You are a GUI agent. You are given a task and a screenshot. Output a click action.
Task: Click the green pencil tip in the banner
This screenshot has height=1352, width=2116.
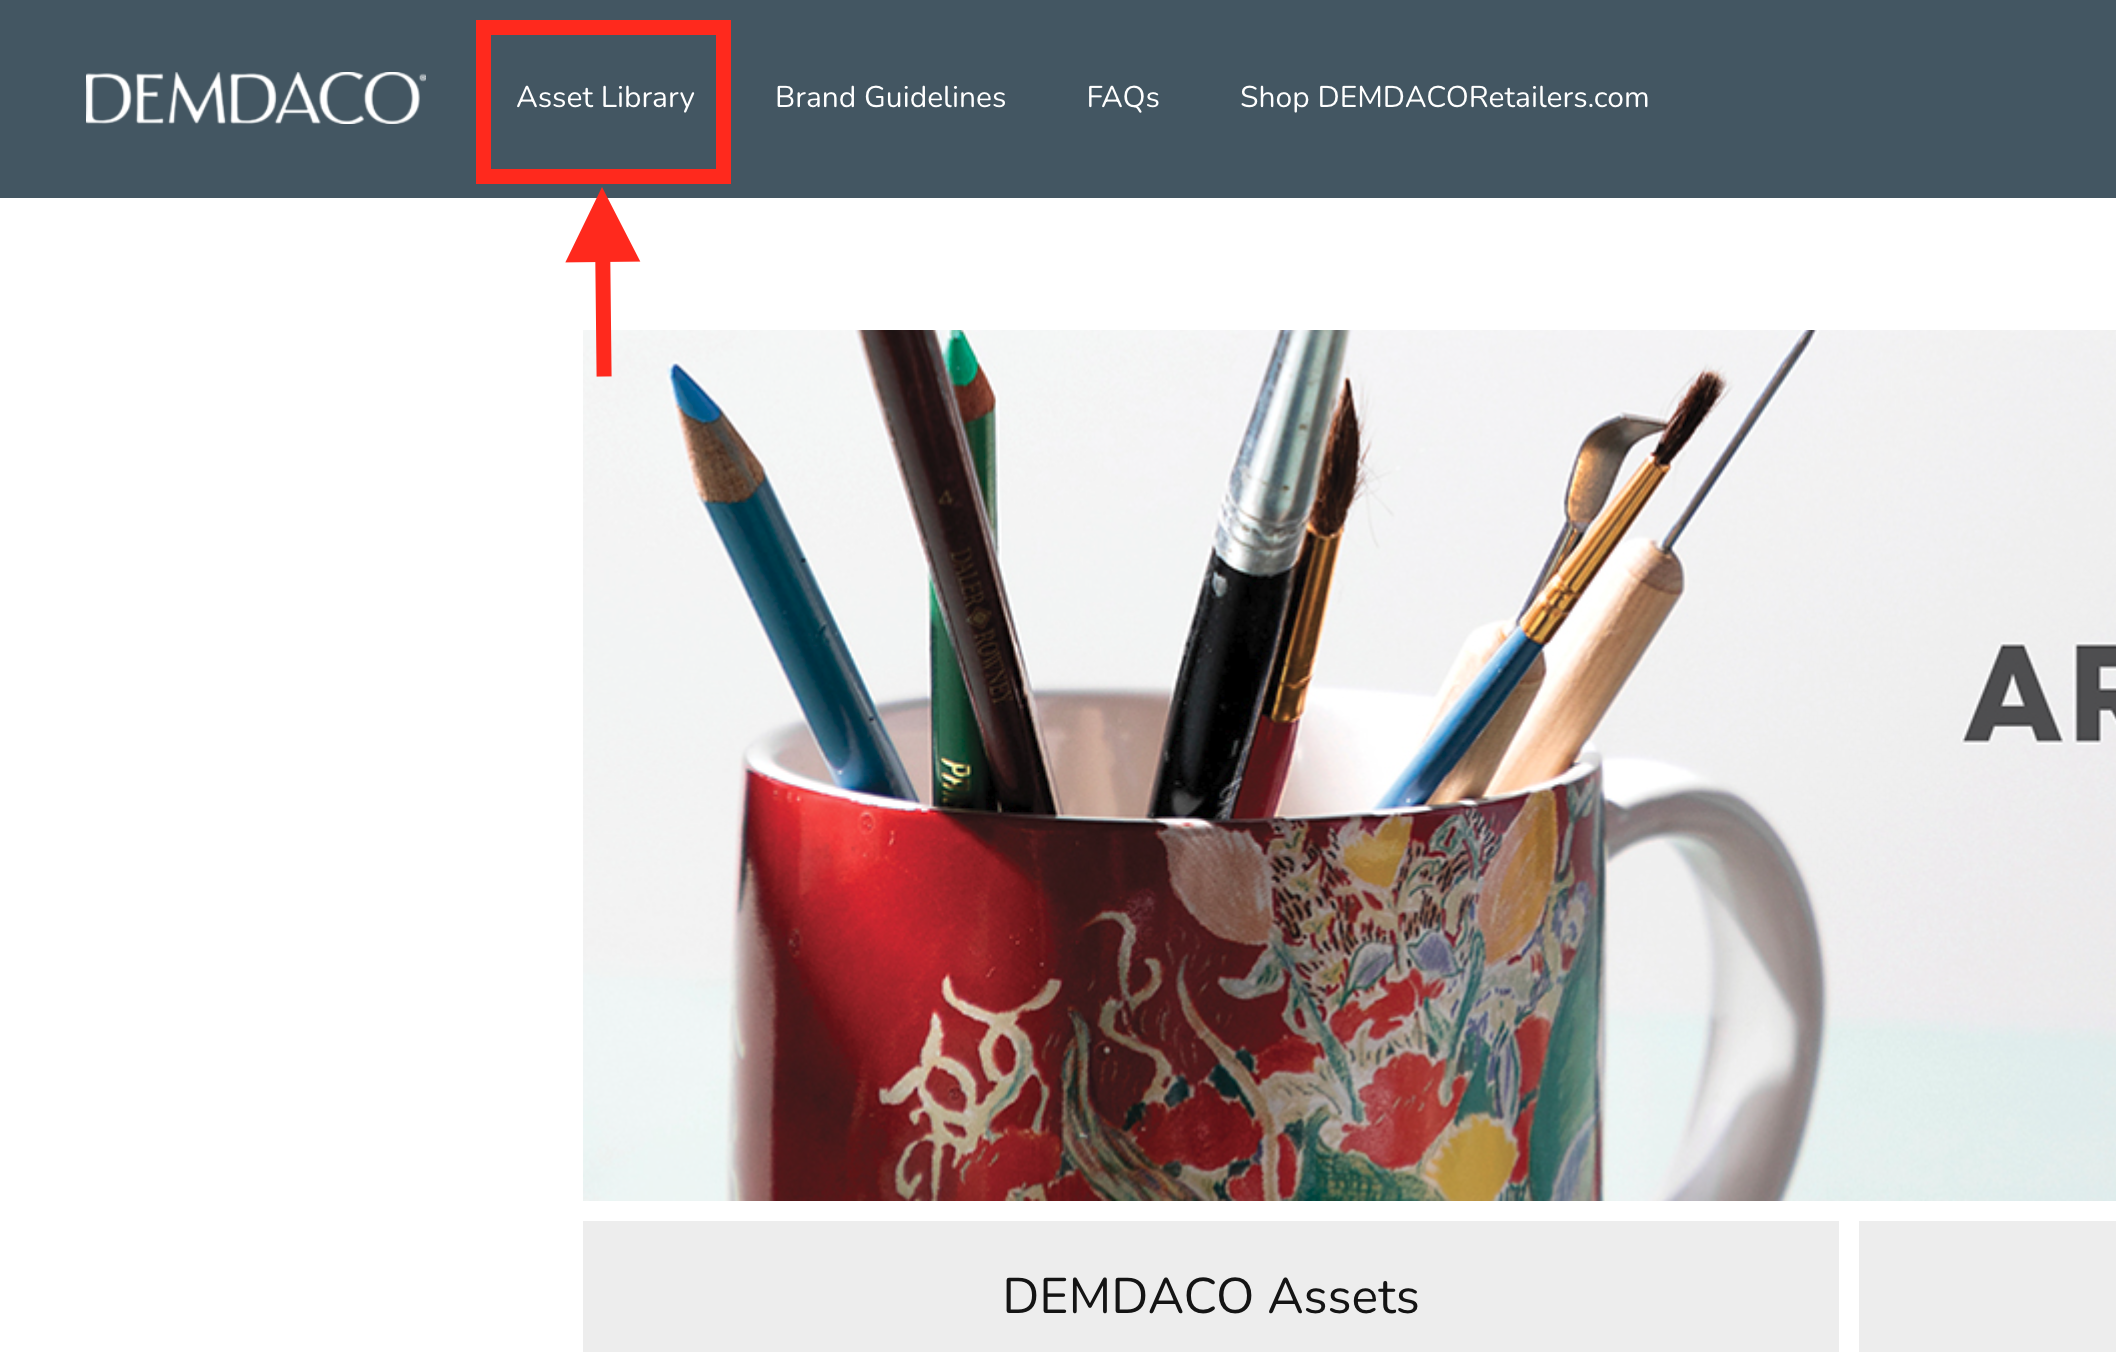962,360
